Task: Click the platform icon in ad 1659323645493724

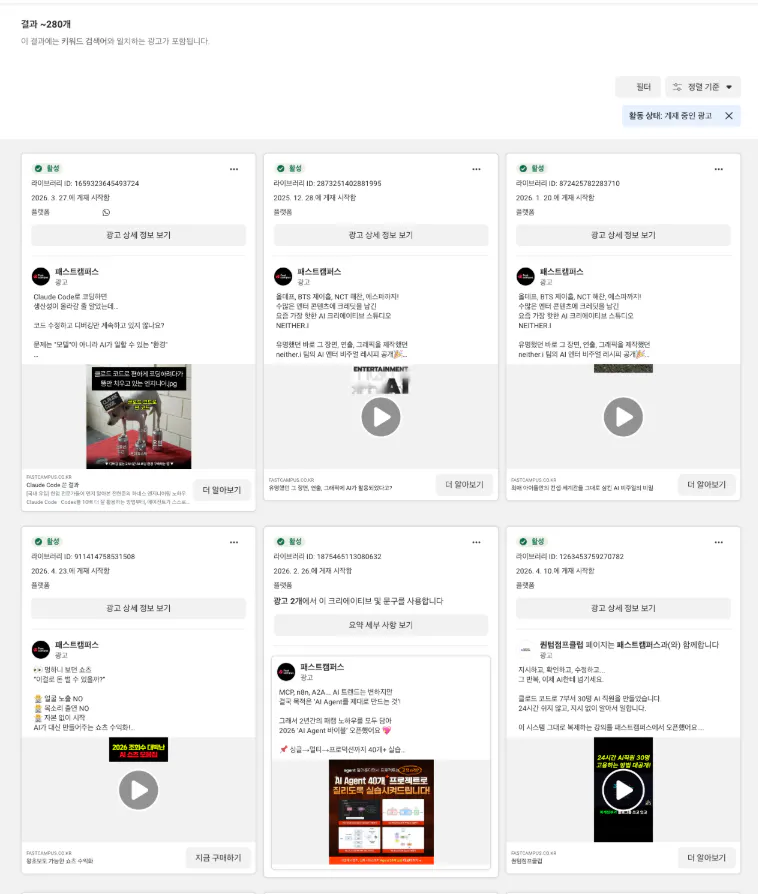Action: [x=106, y=213]
